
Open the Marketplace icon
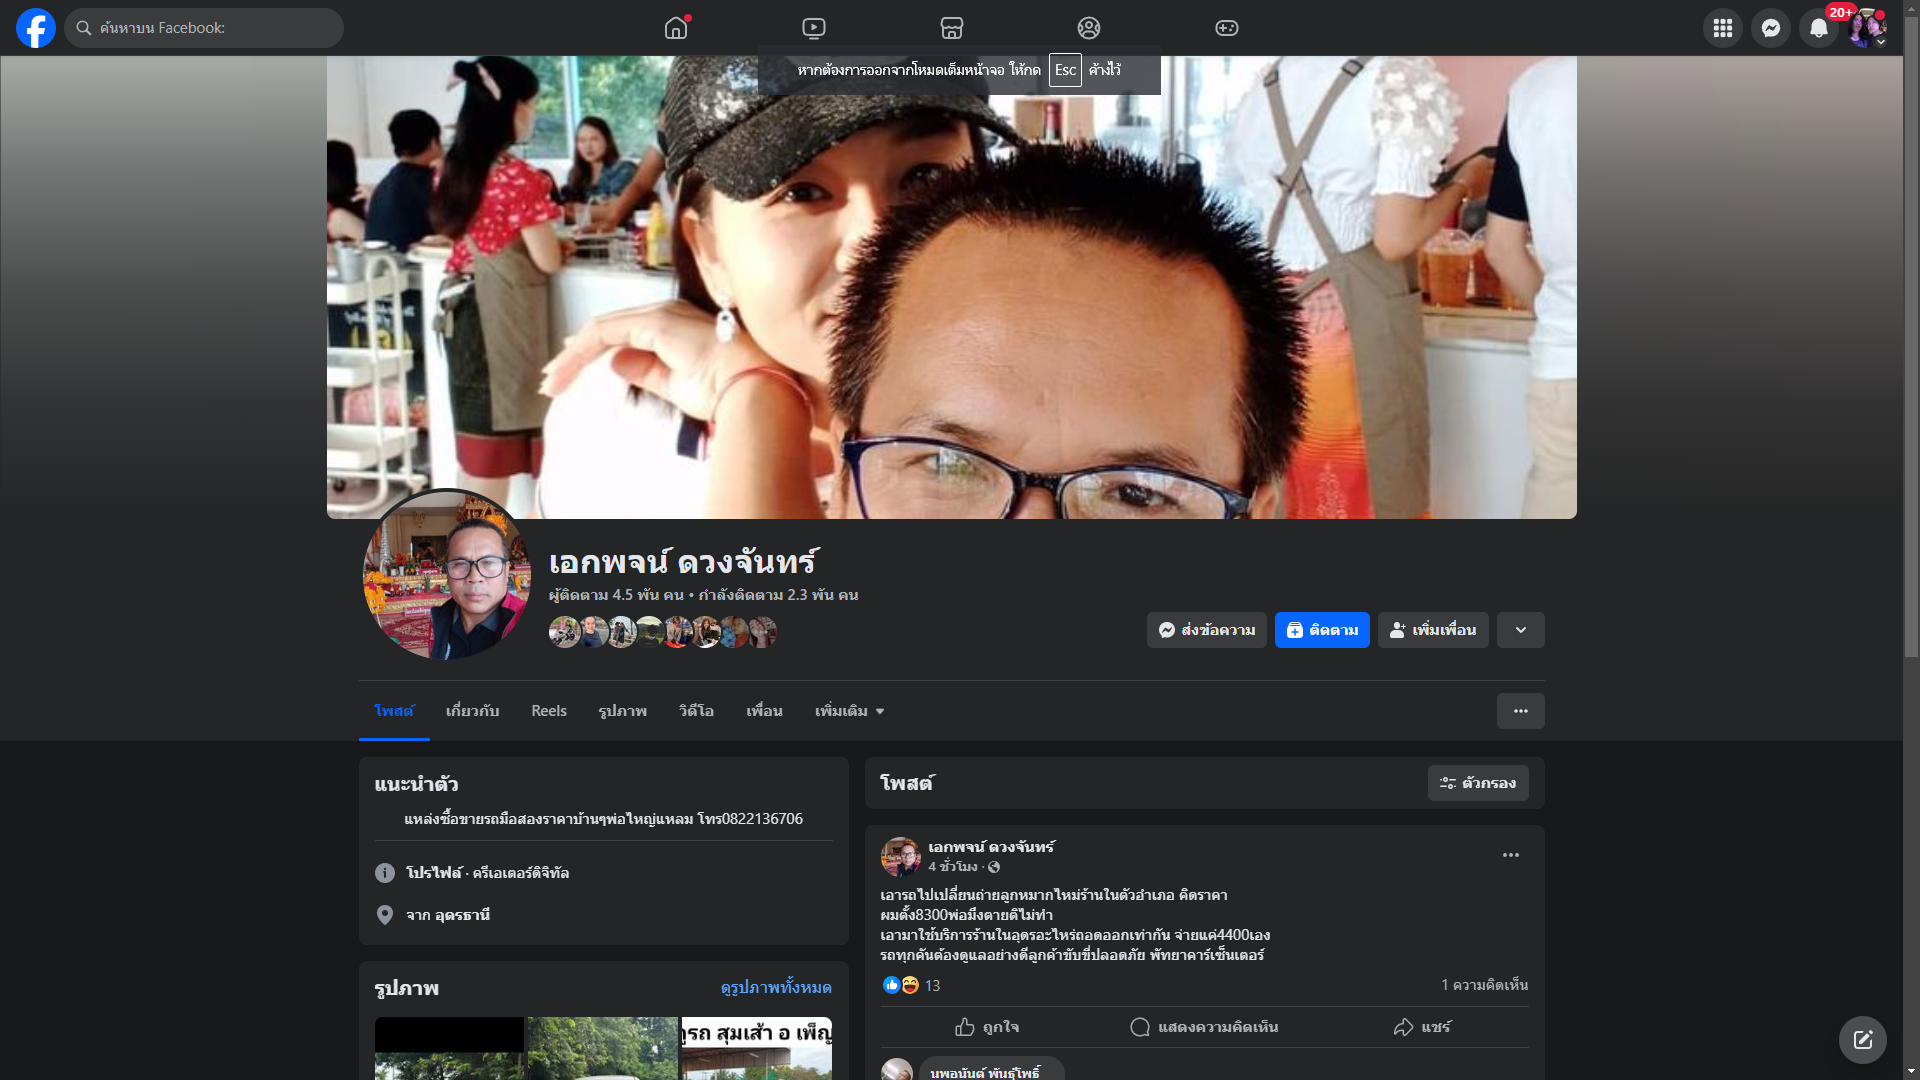click(951, 28)
